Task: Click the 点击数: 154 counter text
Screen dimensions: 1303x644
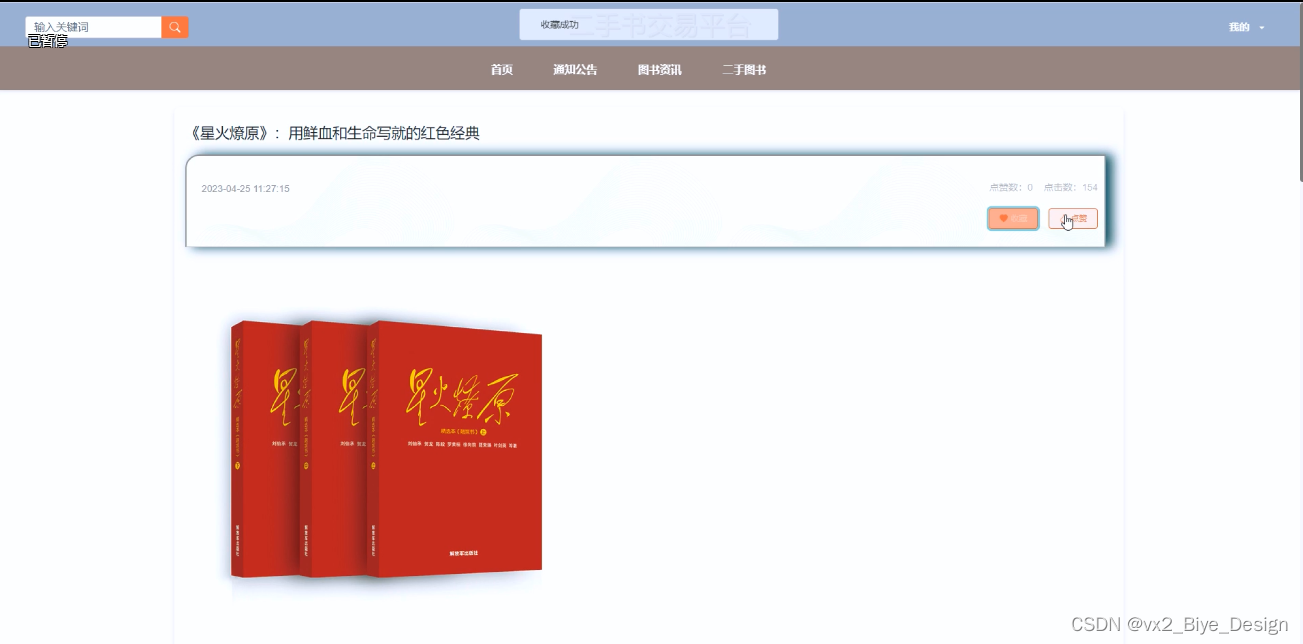Action: point(1071,188)
